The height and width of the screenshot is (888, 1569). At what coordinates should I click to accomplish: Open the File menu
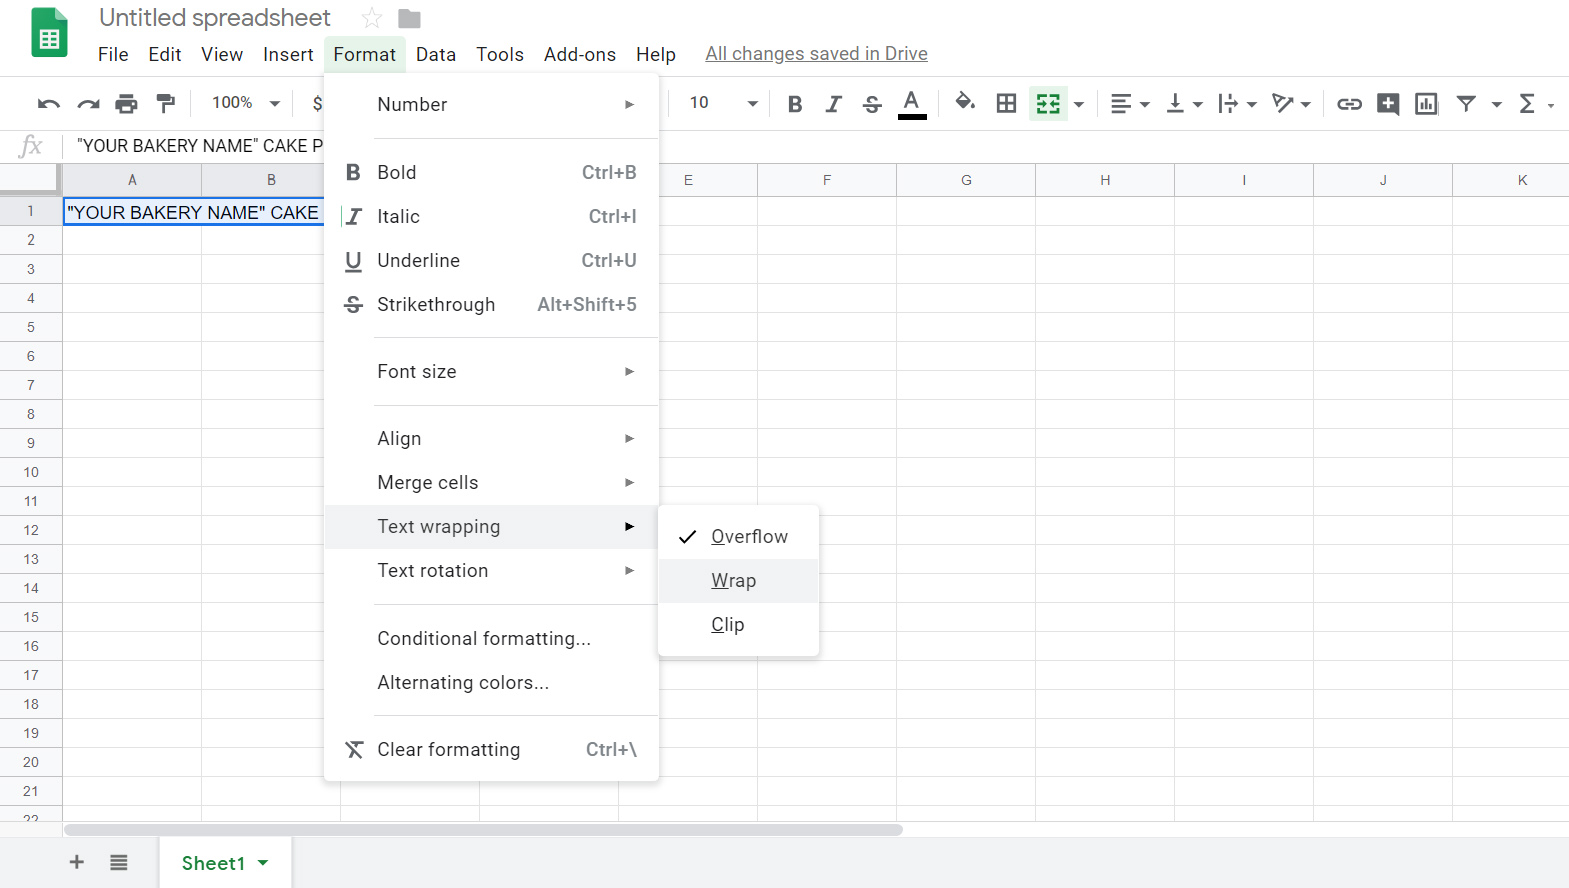113,54
